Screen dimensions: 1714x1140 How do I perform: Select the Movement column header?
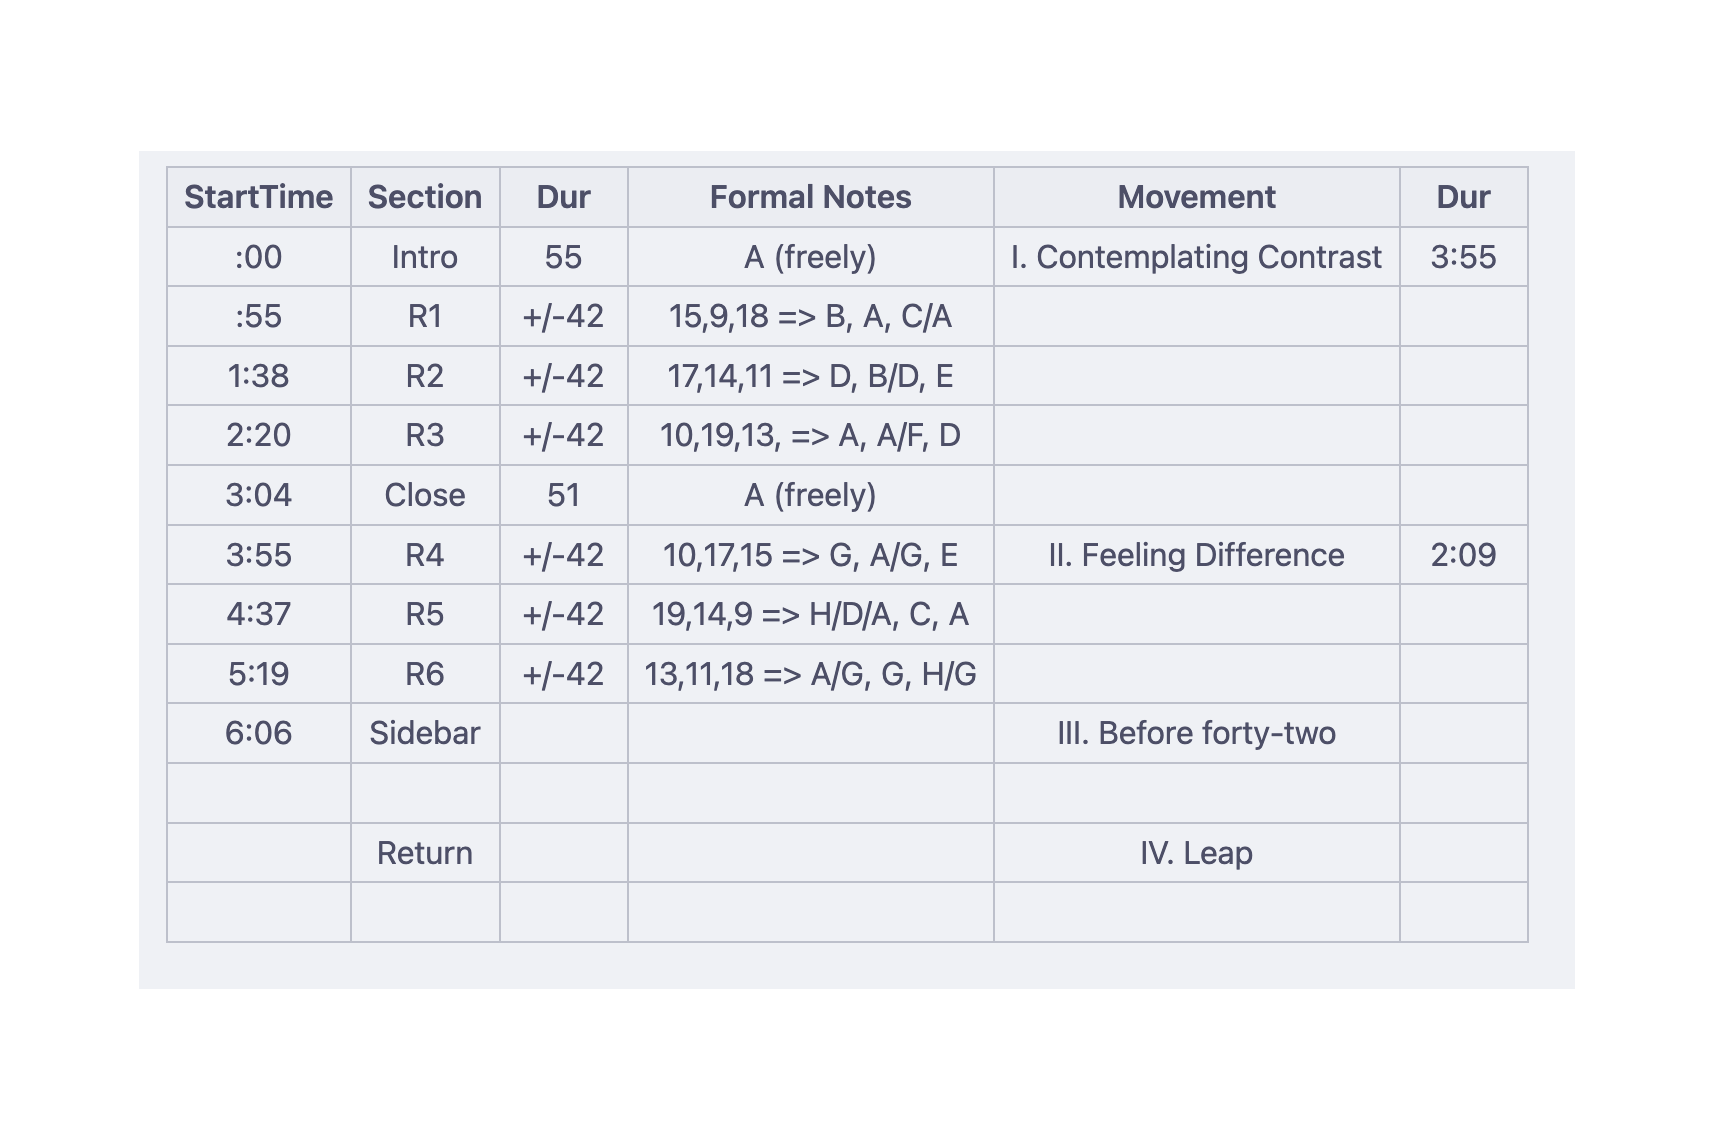[x=1197, y=197]
